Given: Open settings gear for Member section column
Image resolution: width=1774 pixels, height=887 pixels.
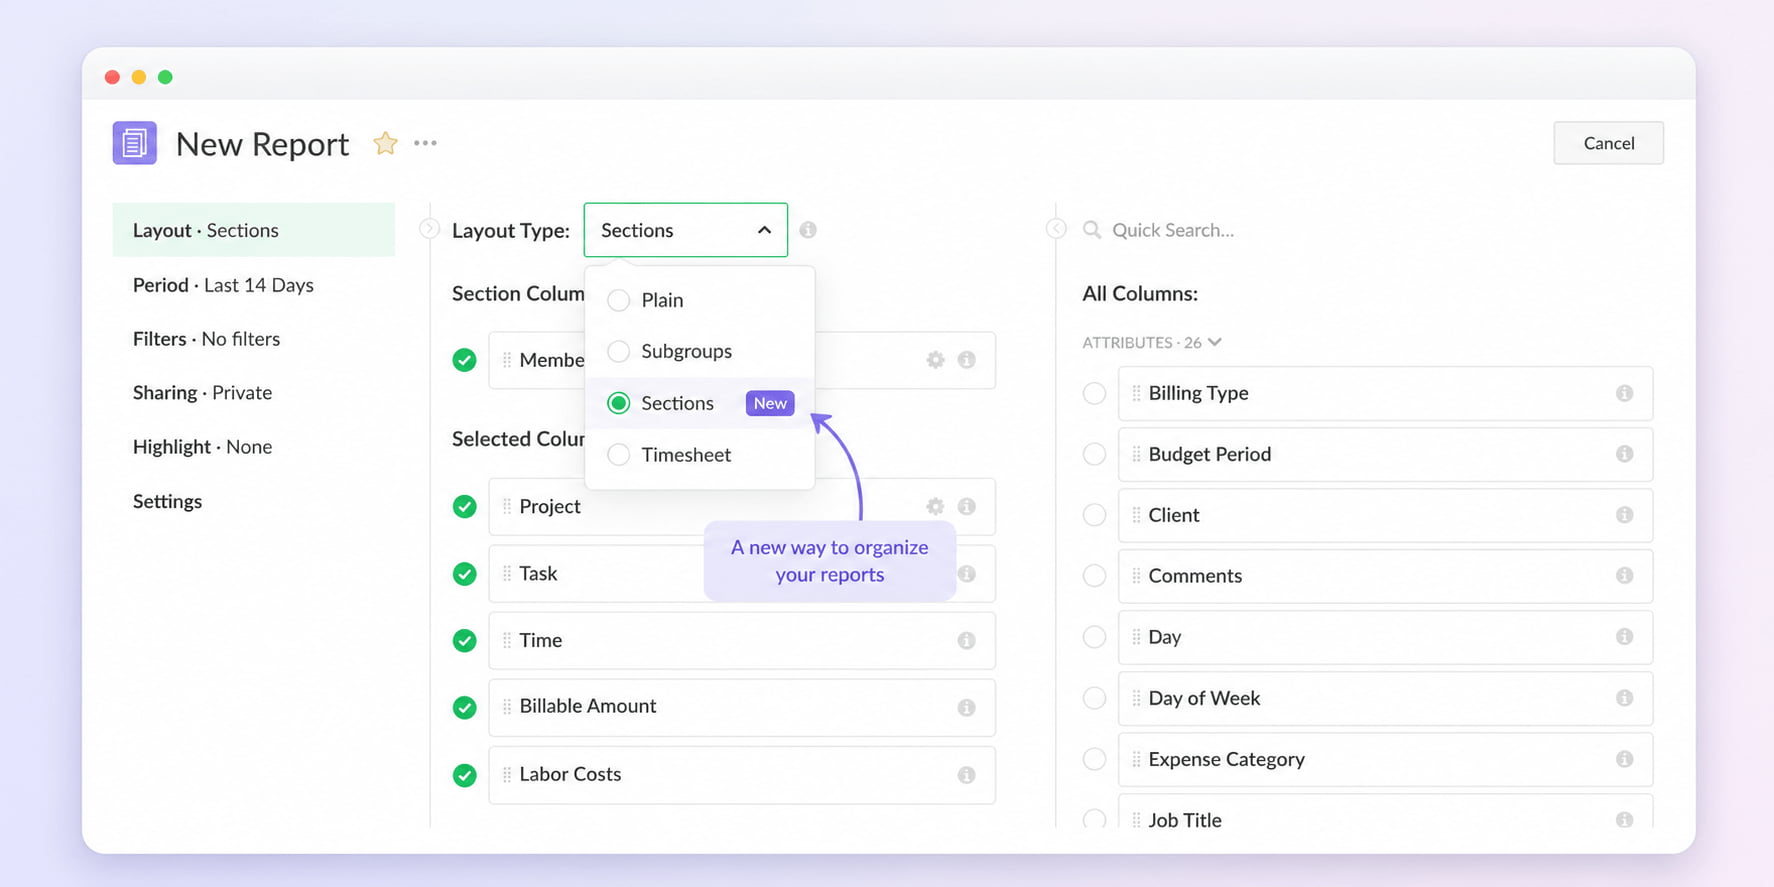Looking at the screenshot, I should pos(935,360).
